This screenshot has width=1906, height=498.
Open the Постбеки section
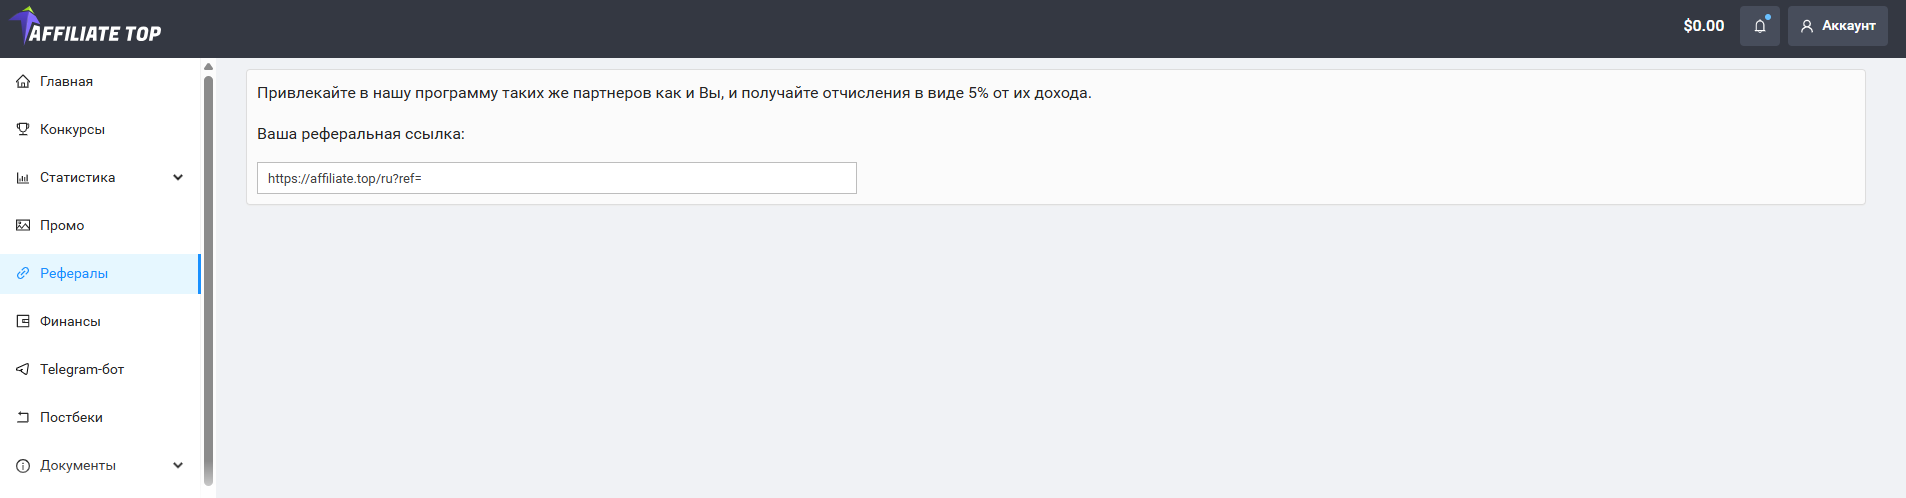coord(100,418)
